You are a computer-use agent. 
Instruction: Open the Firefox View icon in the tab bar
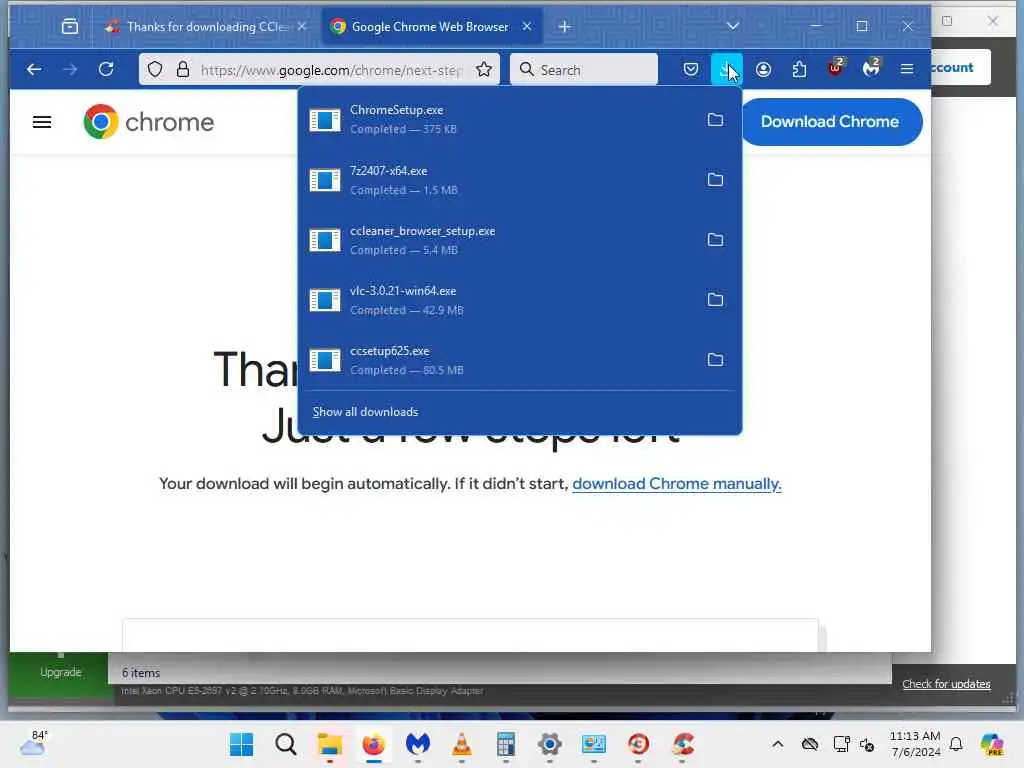70,26
